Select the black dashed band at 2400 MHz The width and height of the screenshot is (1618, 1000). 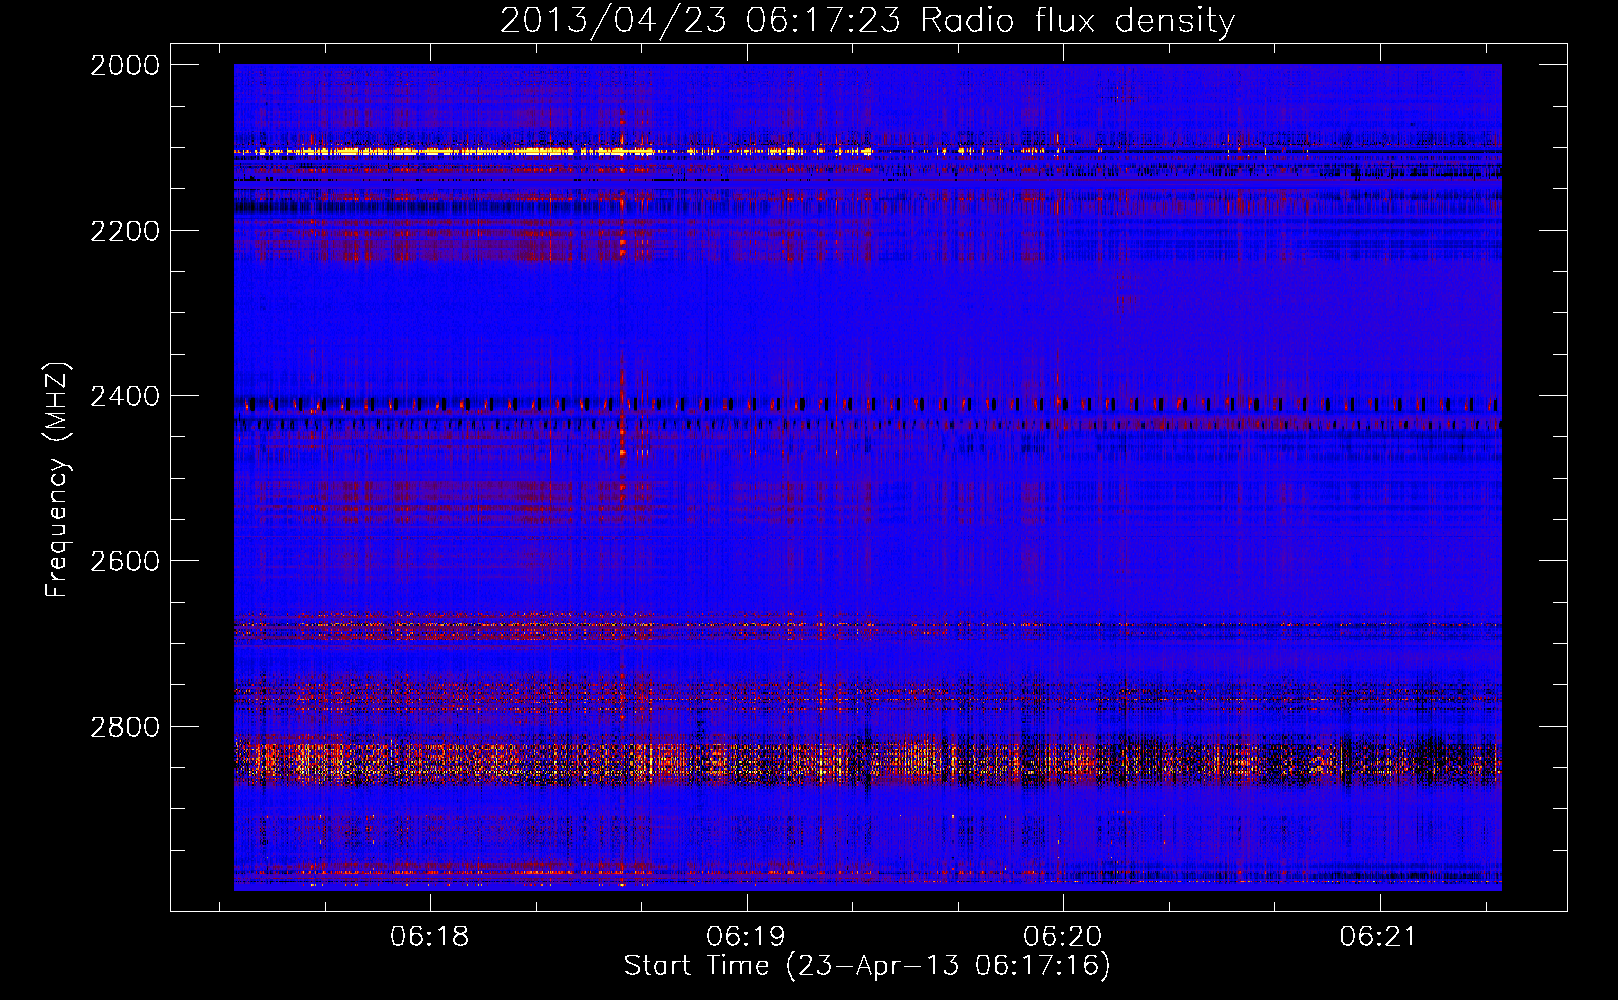[860, 405]
